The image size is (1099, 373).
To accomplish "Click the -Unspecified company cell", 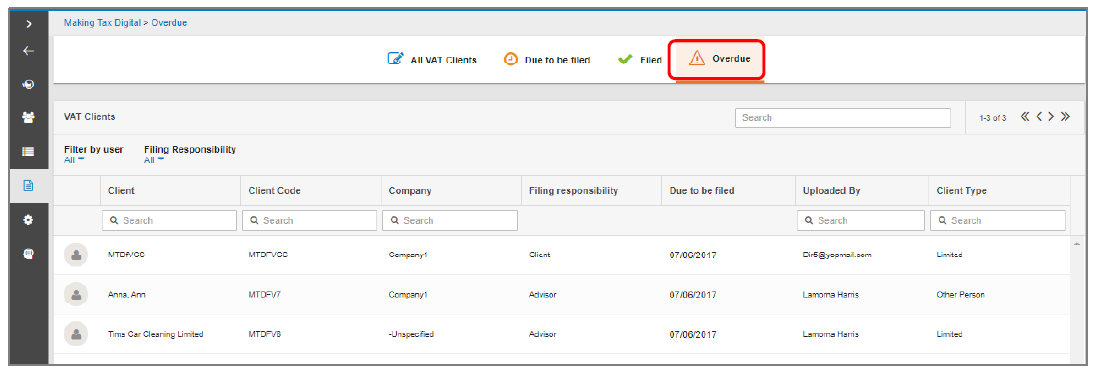I will tap(411, 334).
